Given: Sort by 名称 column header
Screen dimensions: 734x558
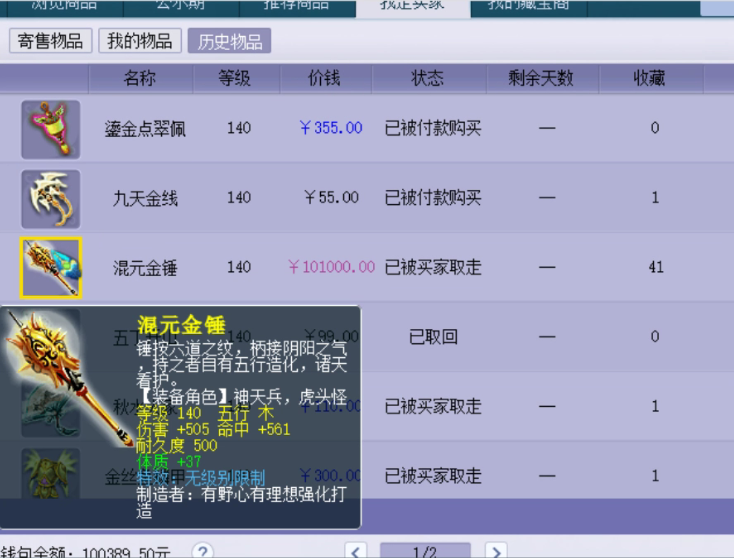Looking at the screenshot, I should point(140,78).
